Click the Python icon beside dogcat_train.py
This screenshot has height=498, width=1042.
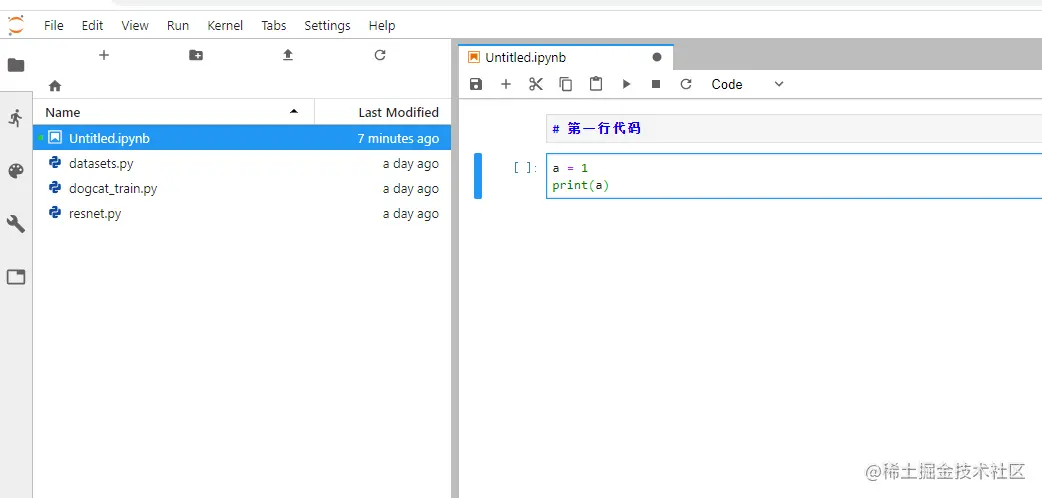coord(55,187)
